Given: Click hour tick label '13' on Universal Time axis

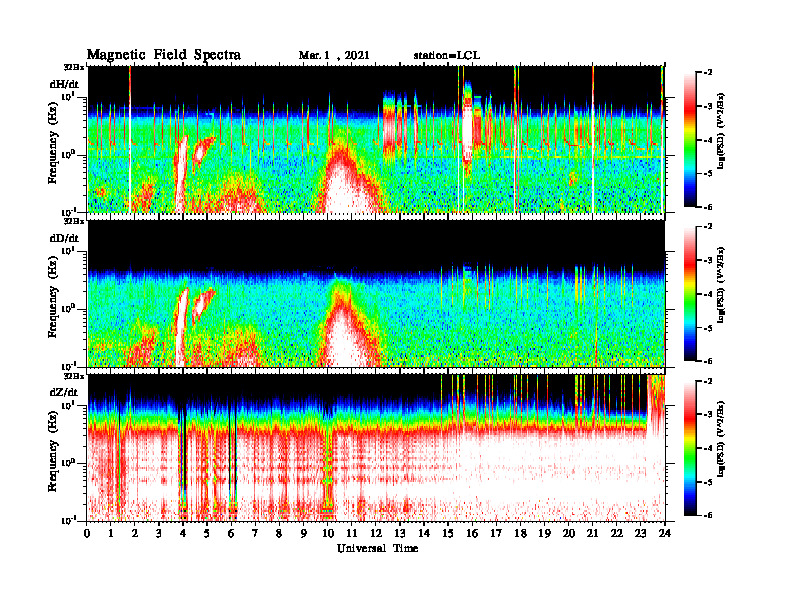Looking at the screenshot, I should [400, 533].
